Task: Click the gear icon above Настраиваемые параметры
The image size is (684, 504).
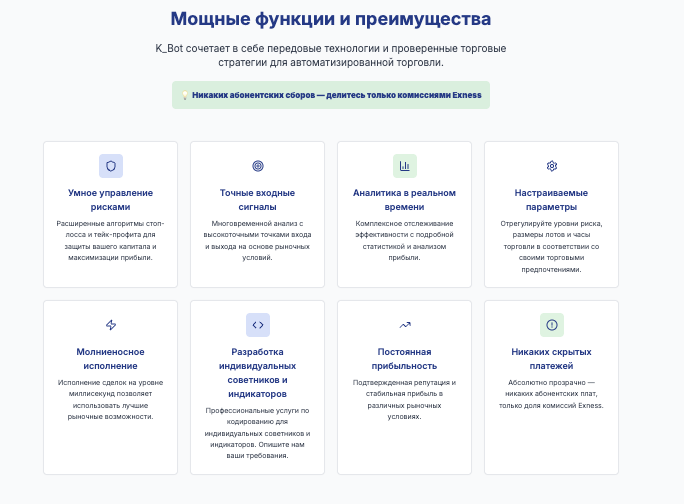Action: 552,166
